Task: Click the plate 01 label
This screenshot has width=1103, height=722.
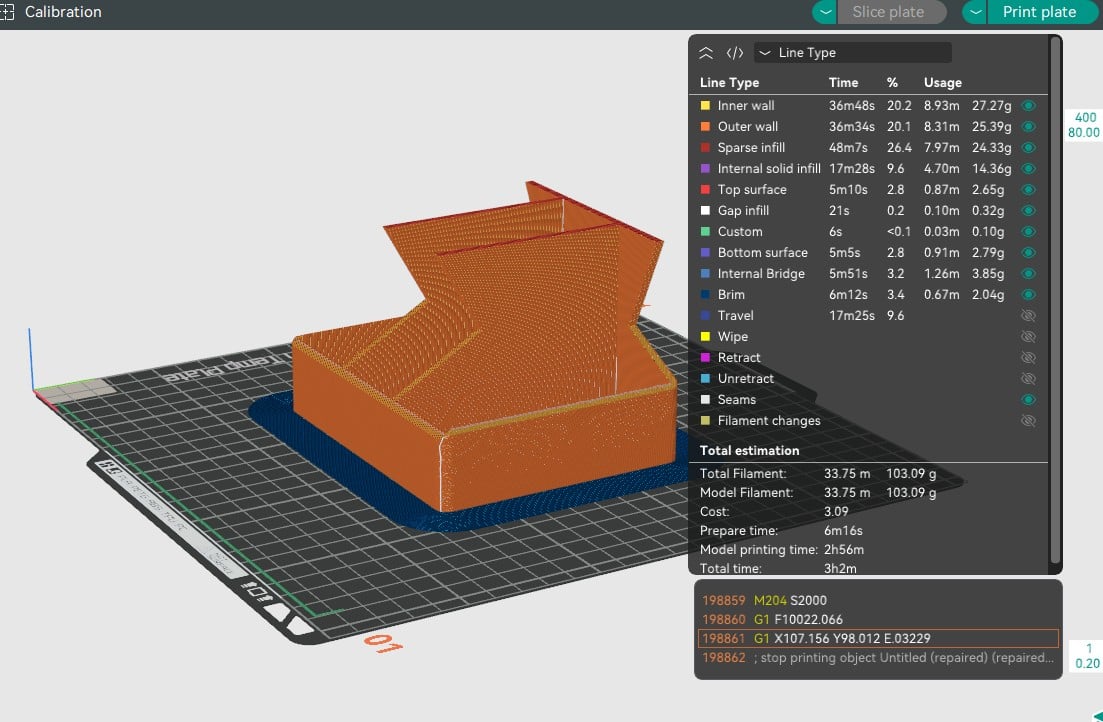Action: pyautogui.click(x=383, y=642)
